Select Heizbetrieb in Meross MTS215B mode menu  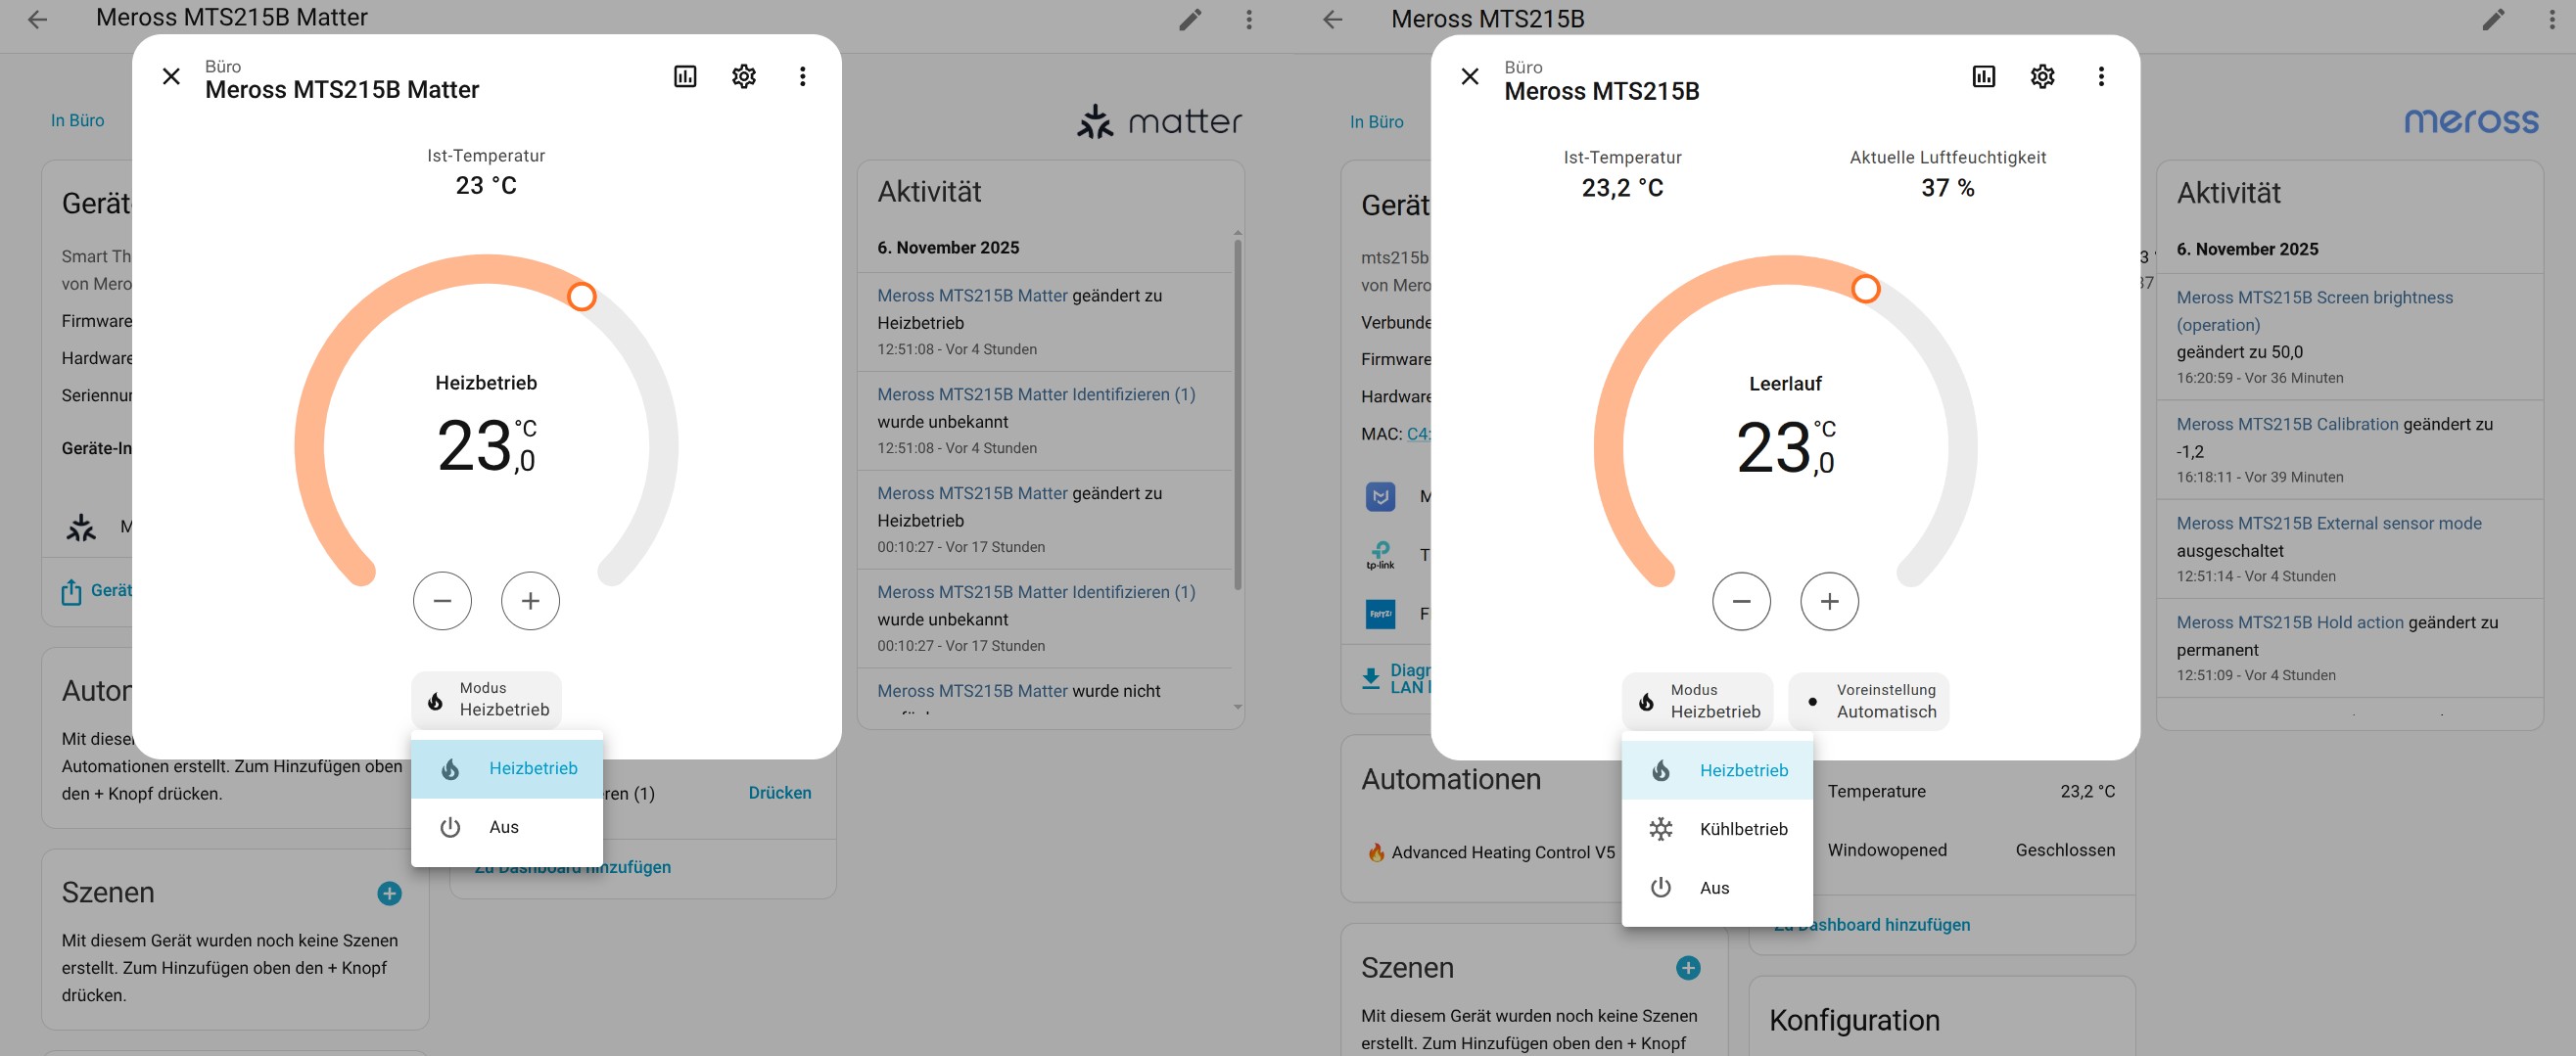pos(1717,771)
